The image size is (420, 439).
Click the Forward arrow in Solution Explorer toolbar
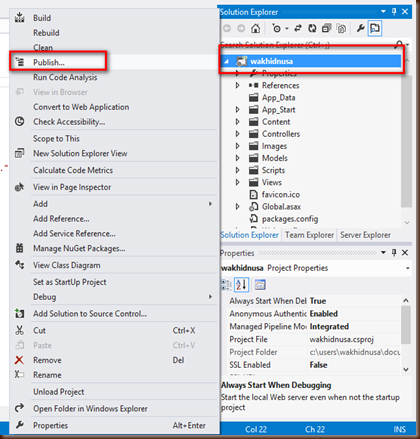241,29
